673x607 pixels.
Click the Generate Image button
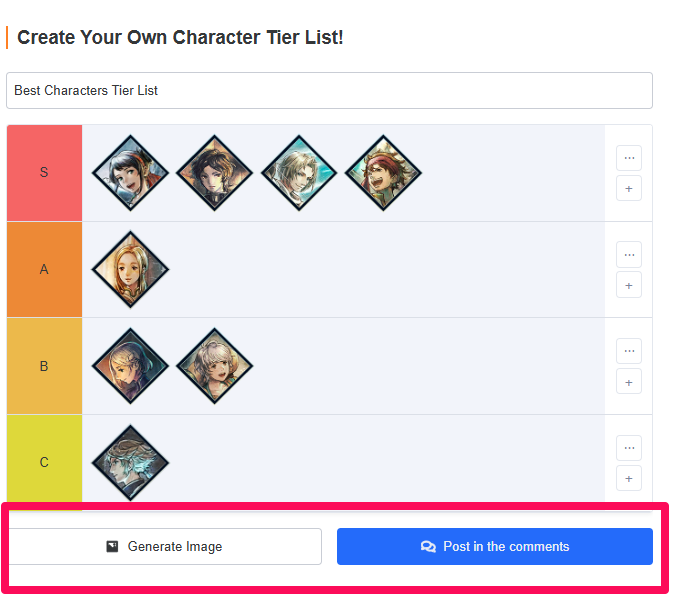point(165,547)
